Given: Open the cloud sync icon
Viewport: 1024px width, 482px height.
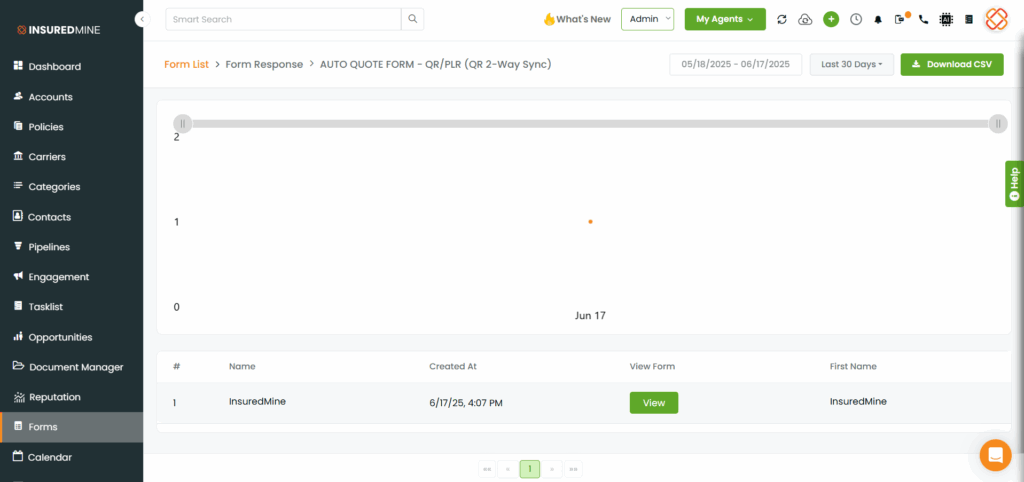Looking at the screenshot, I should [806, 20].
